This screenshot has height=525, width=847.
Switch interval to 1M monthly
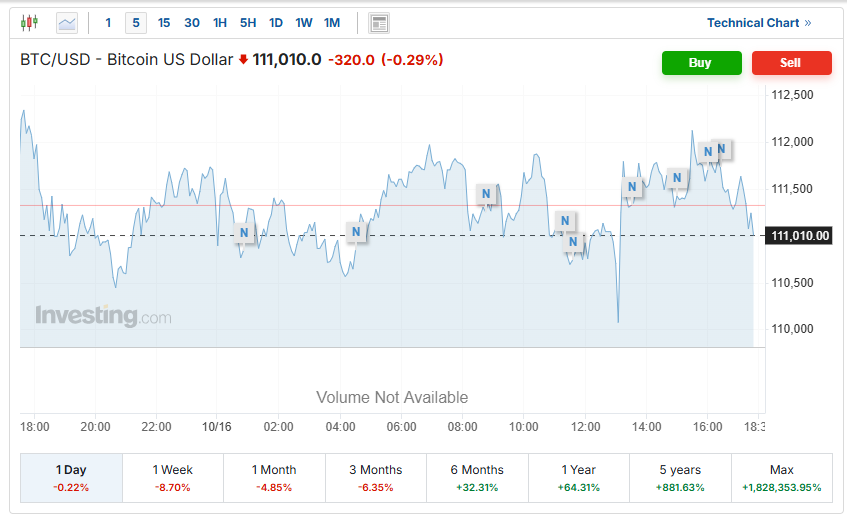(x=332, y=22)
